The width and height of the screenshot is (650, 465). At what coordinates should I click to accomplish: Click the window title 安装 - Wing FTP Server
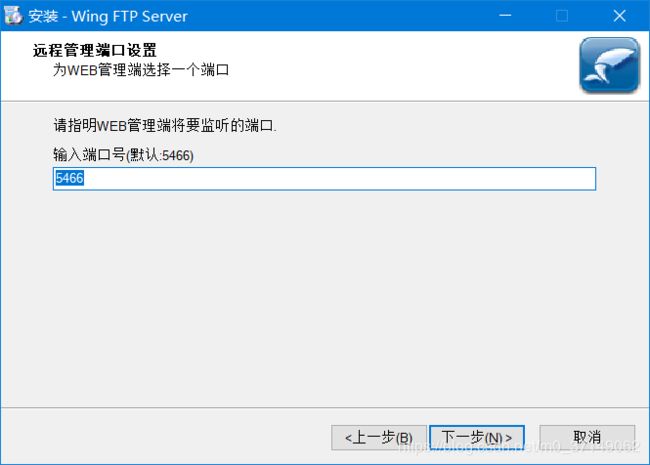[x=108, y=16]
